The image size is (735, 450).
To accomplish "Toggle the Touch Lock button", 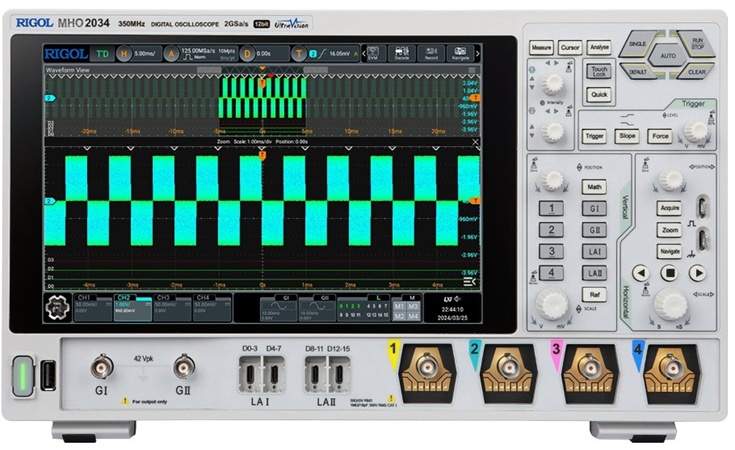I will [x=599, y=72].
